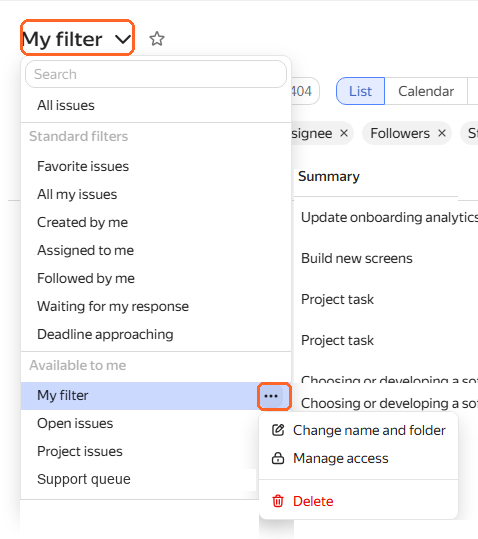The height and width of the screenshot is (539, 478).
Task: Click the Summary column header
Action: pos(329,176)
